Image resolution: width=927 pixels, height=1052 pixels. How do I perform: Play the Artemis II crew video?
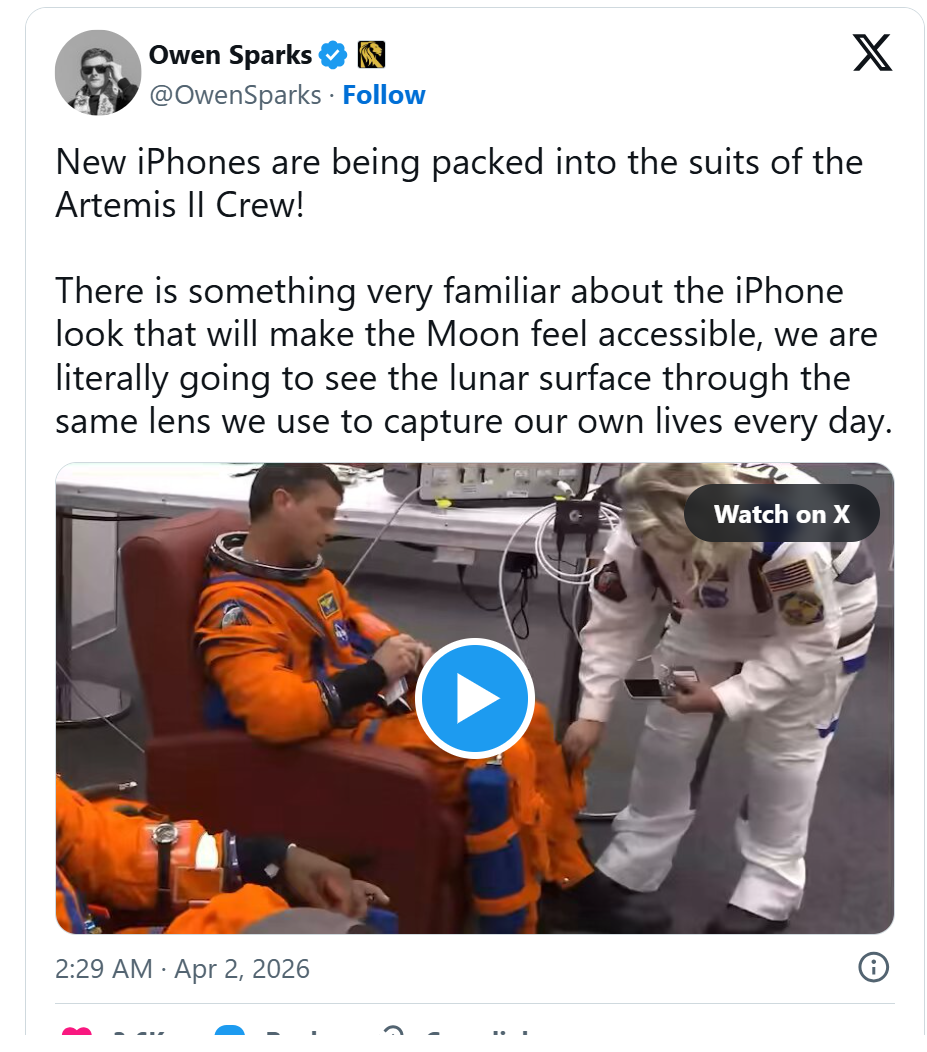tap(474, 698)
